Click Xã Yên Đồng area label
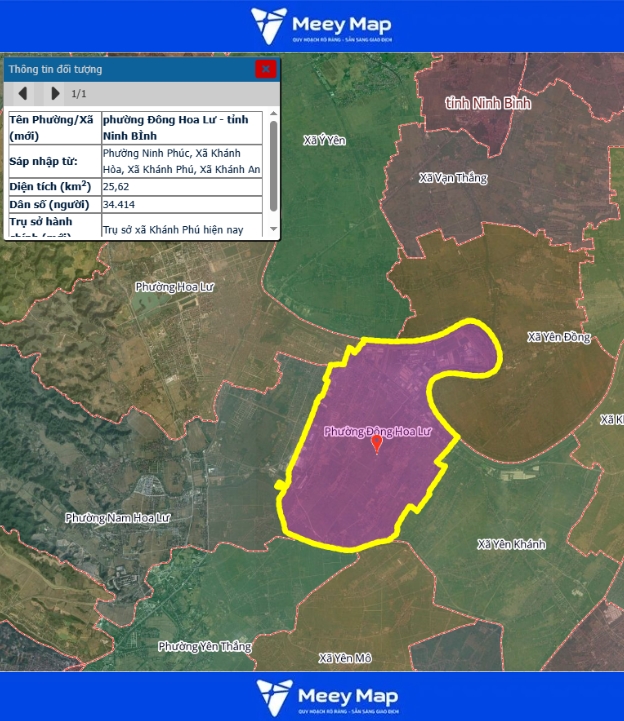The height and width of the screenshot is (721, 624). coord(559,338)
